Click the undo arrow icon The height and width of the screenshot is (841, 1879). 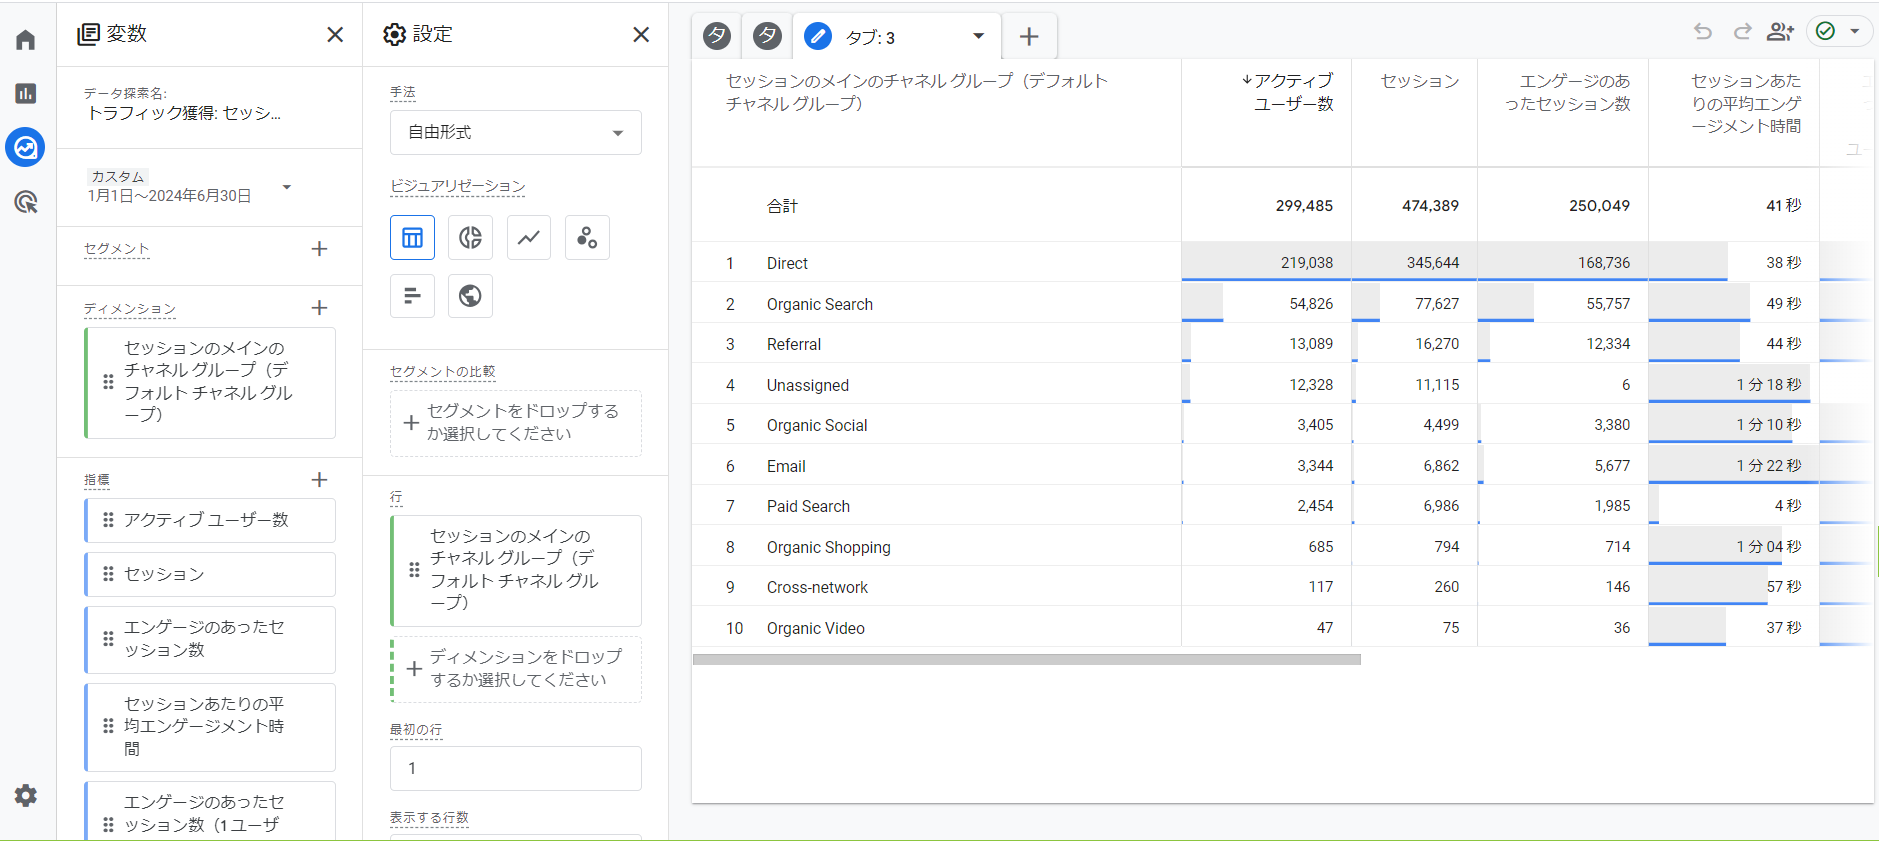1702,32
